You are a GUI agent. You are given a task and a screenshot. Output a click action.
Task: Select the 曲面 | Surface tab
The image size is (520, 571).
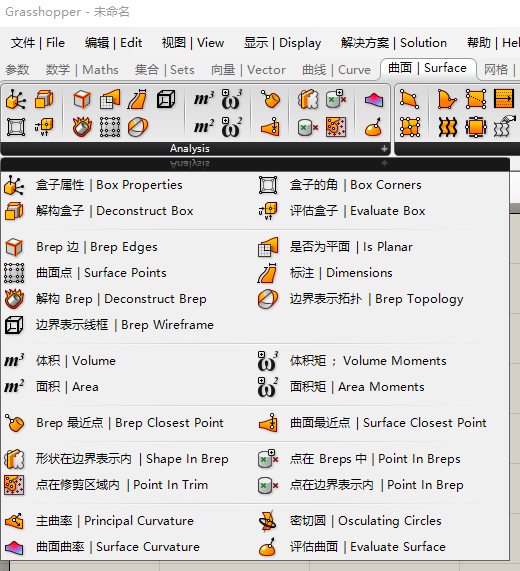[x=428, y=68]
